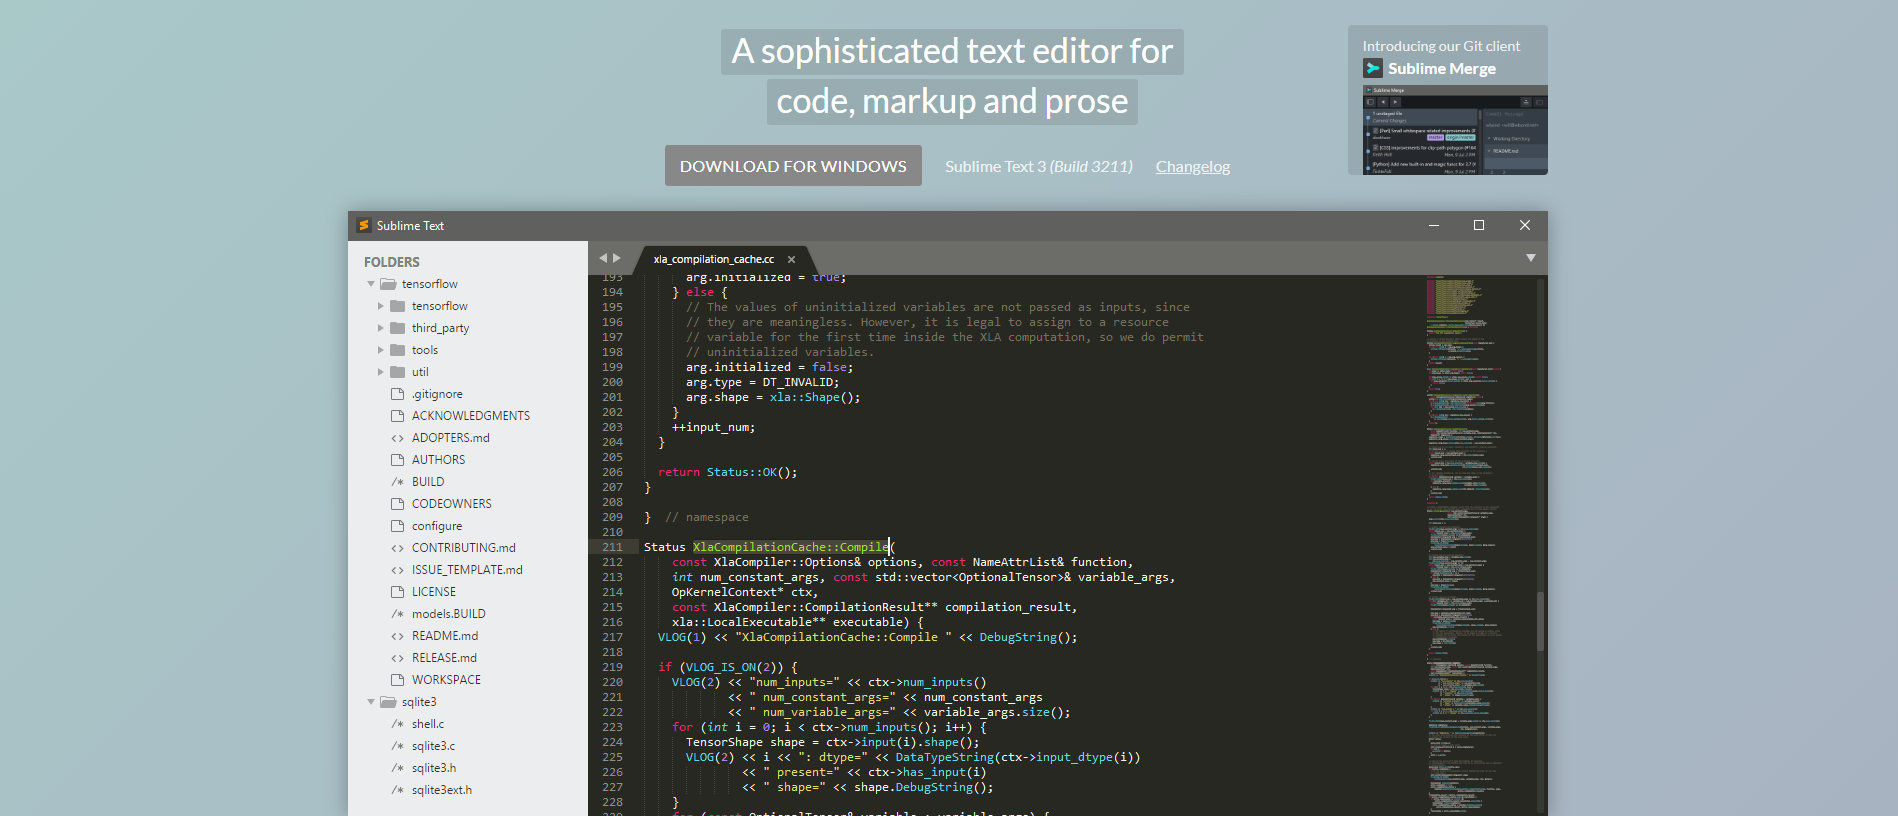The image size is (1898, 816).
Task: Click the CONTRIBUTING.md markup icon
Action: click(x=397, y=548)
